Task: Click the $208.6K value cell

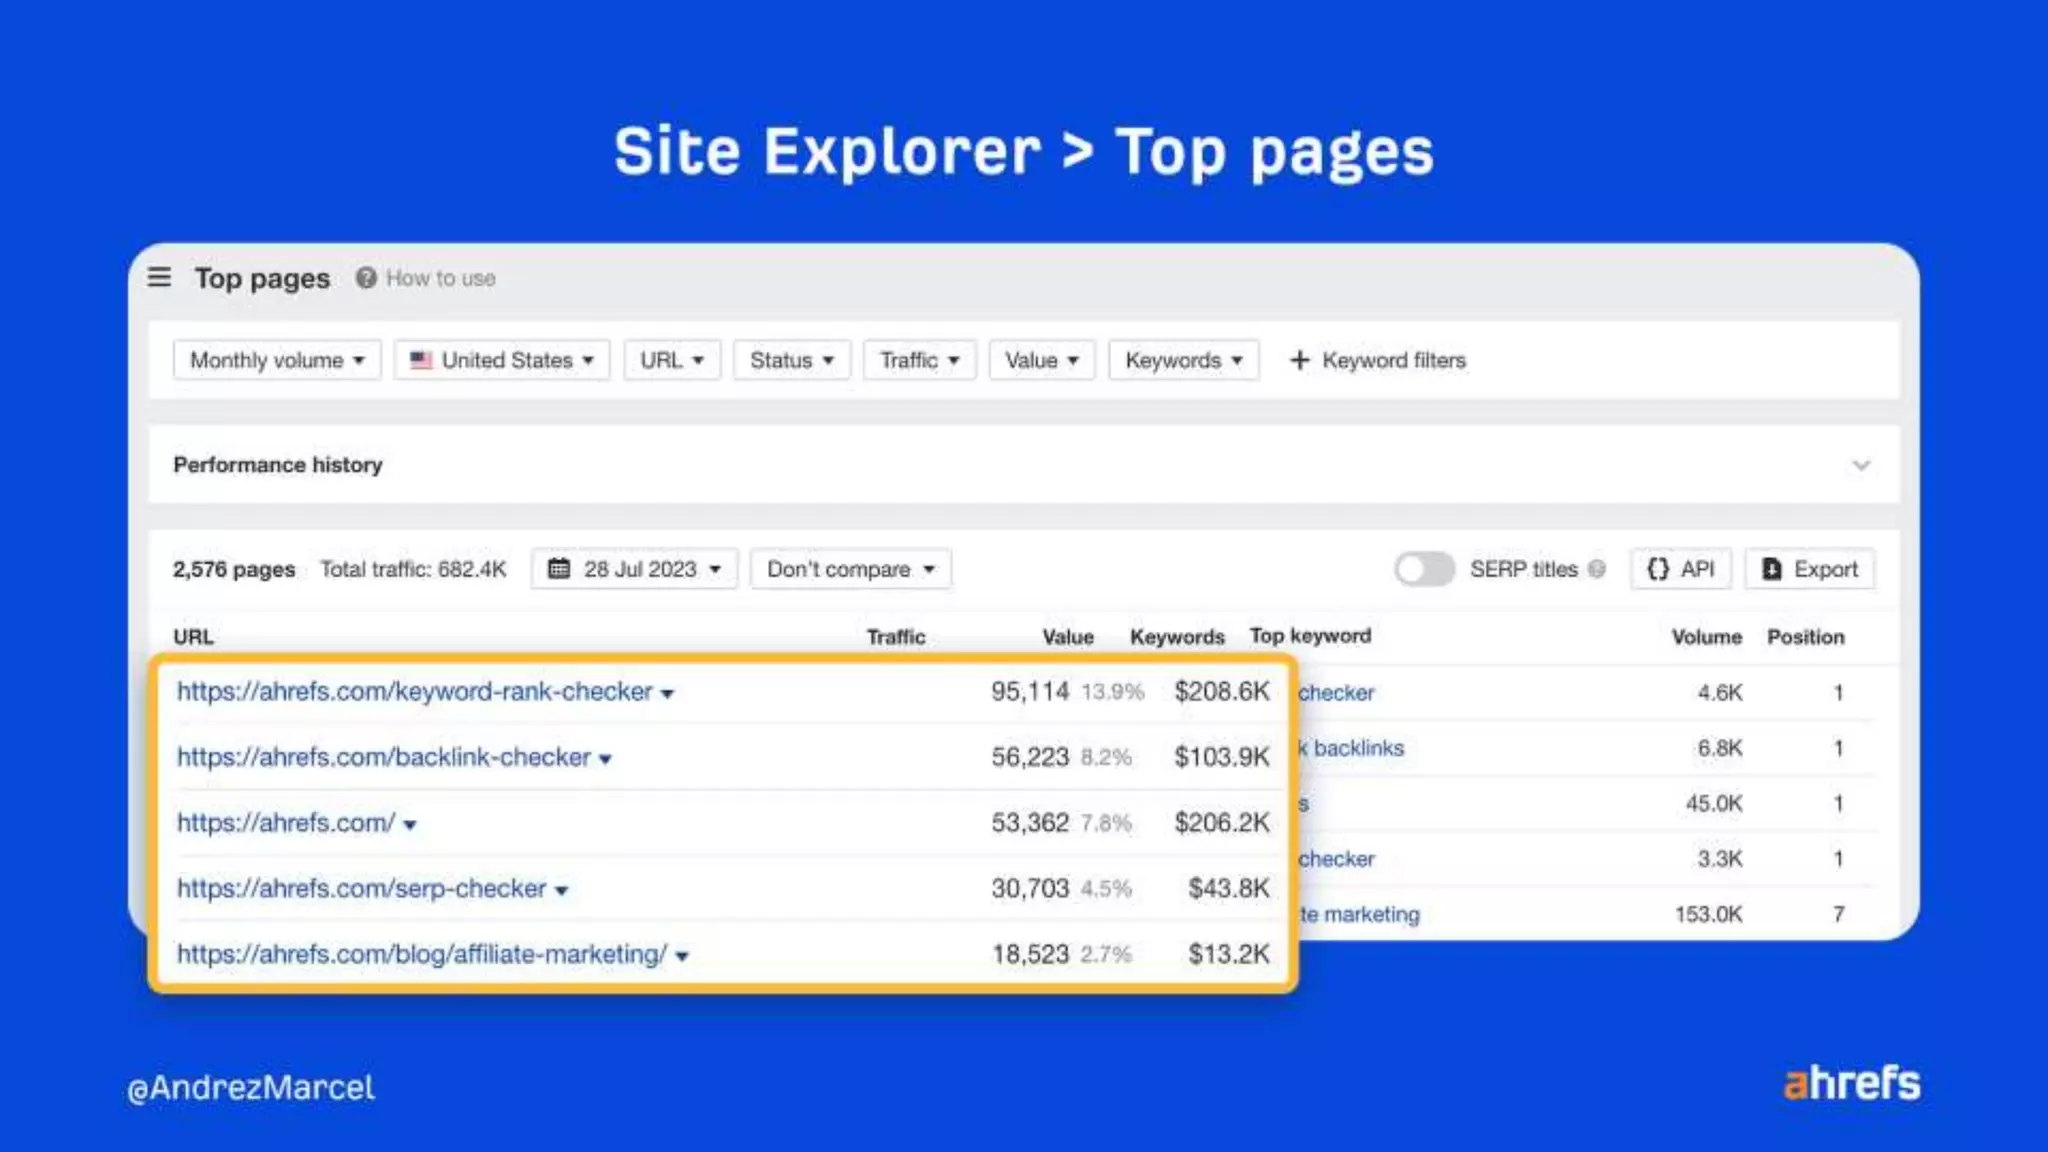Action: pyautogui.click(x=1222, y=691)
